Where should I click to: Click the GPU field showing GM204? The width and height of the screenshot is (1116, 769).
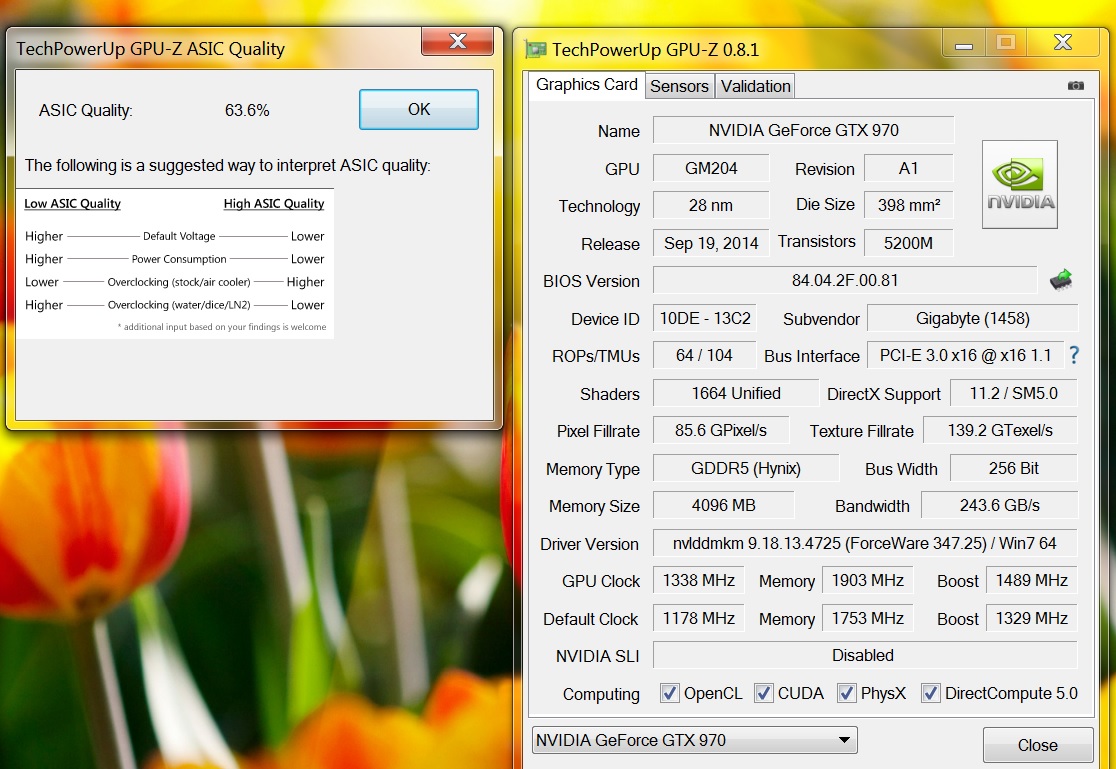[x=711, y=169]
